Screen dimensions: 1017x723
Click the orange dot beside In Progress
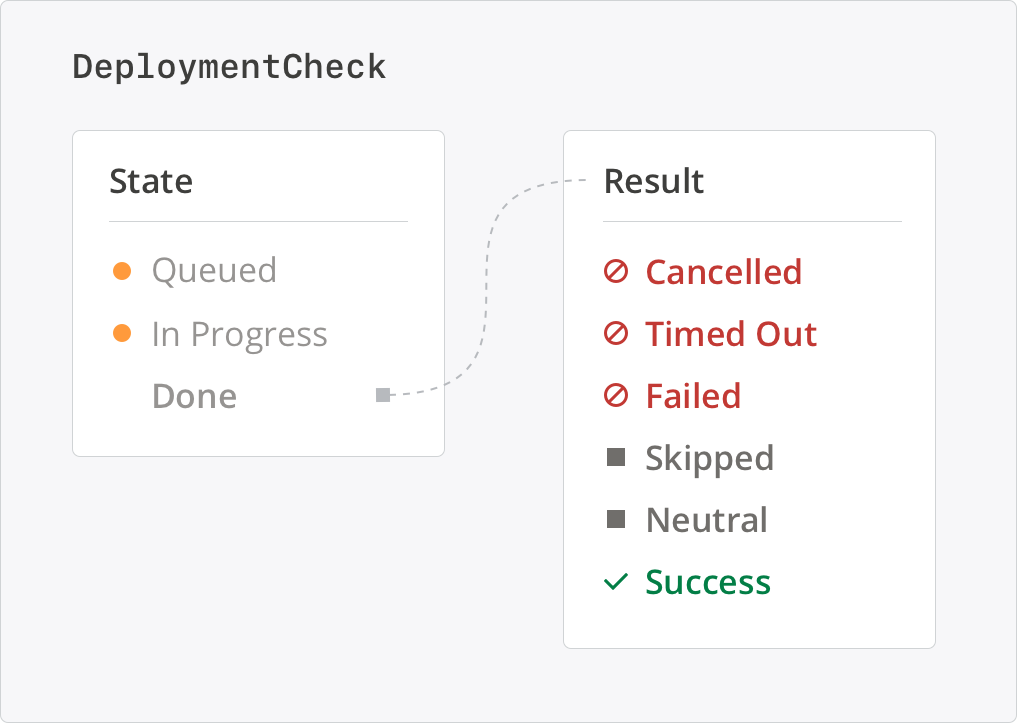click(x=122, y=333)
